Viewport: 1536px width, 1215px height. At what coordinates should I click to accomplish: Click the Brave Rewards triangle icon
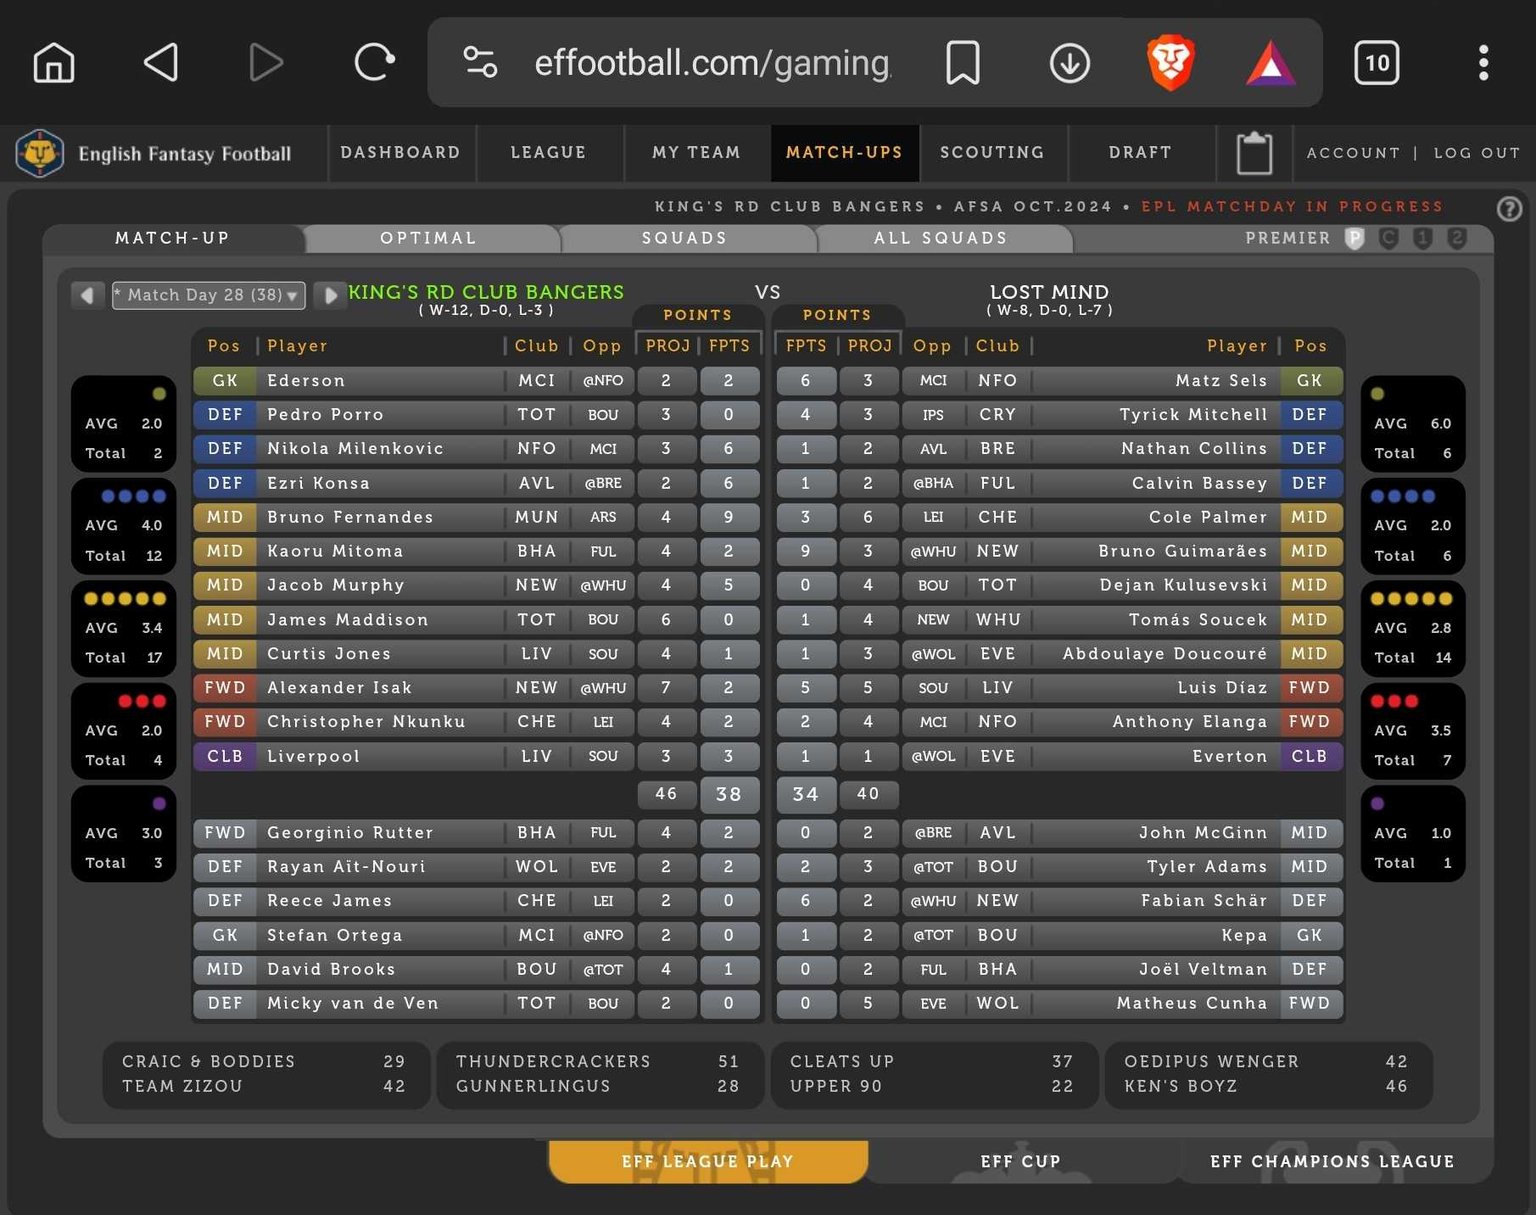click(x=1270, y=63)
